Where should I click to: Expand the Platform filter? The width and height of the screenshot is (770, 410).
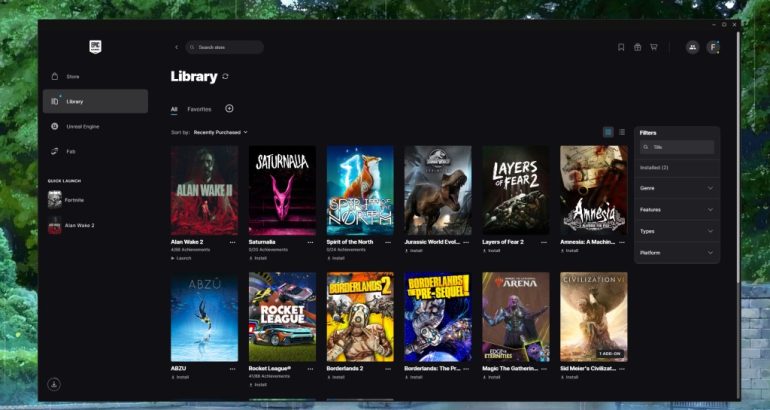(677, 253)
